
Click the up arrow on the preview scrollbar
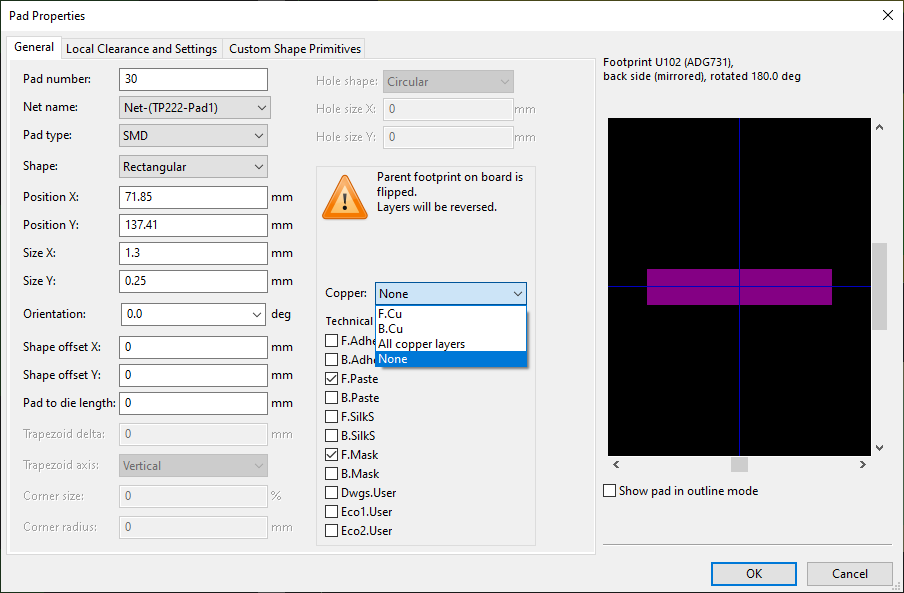pos(879,126)
